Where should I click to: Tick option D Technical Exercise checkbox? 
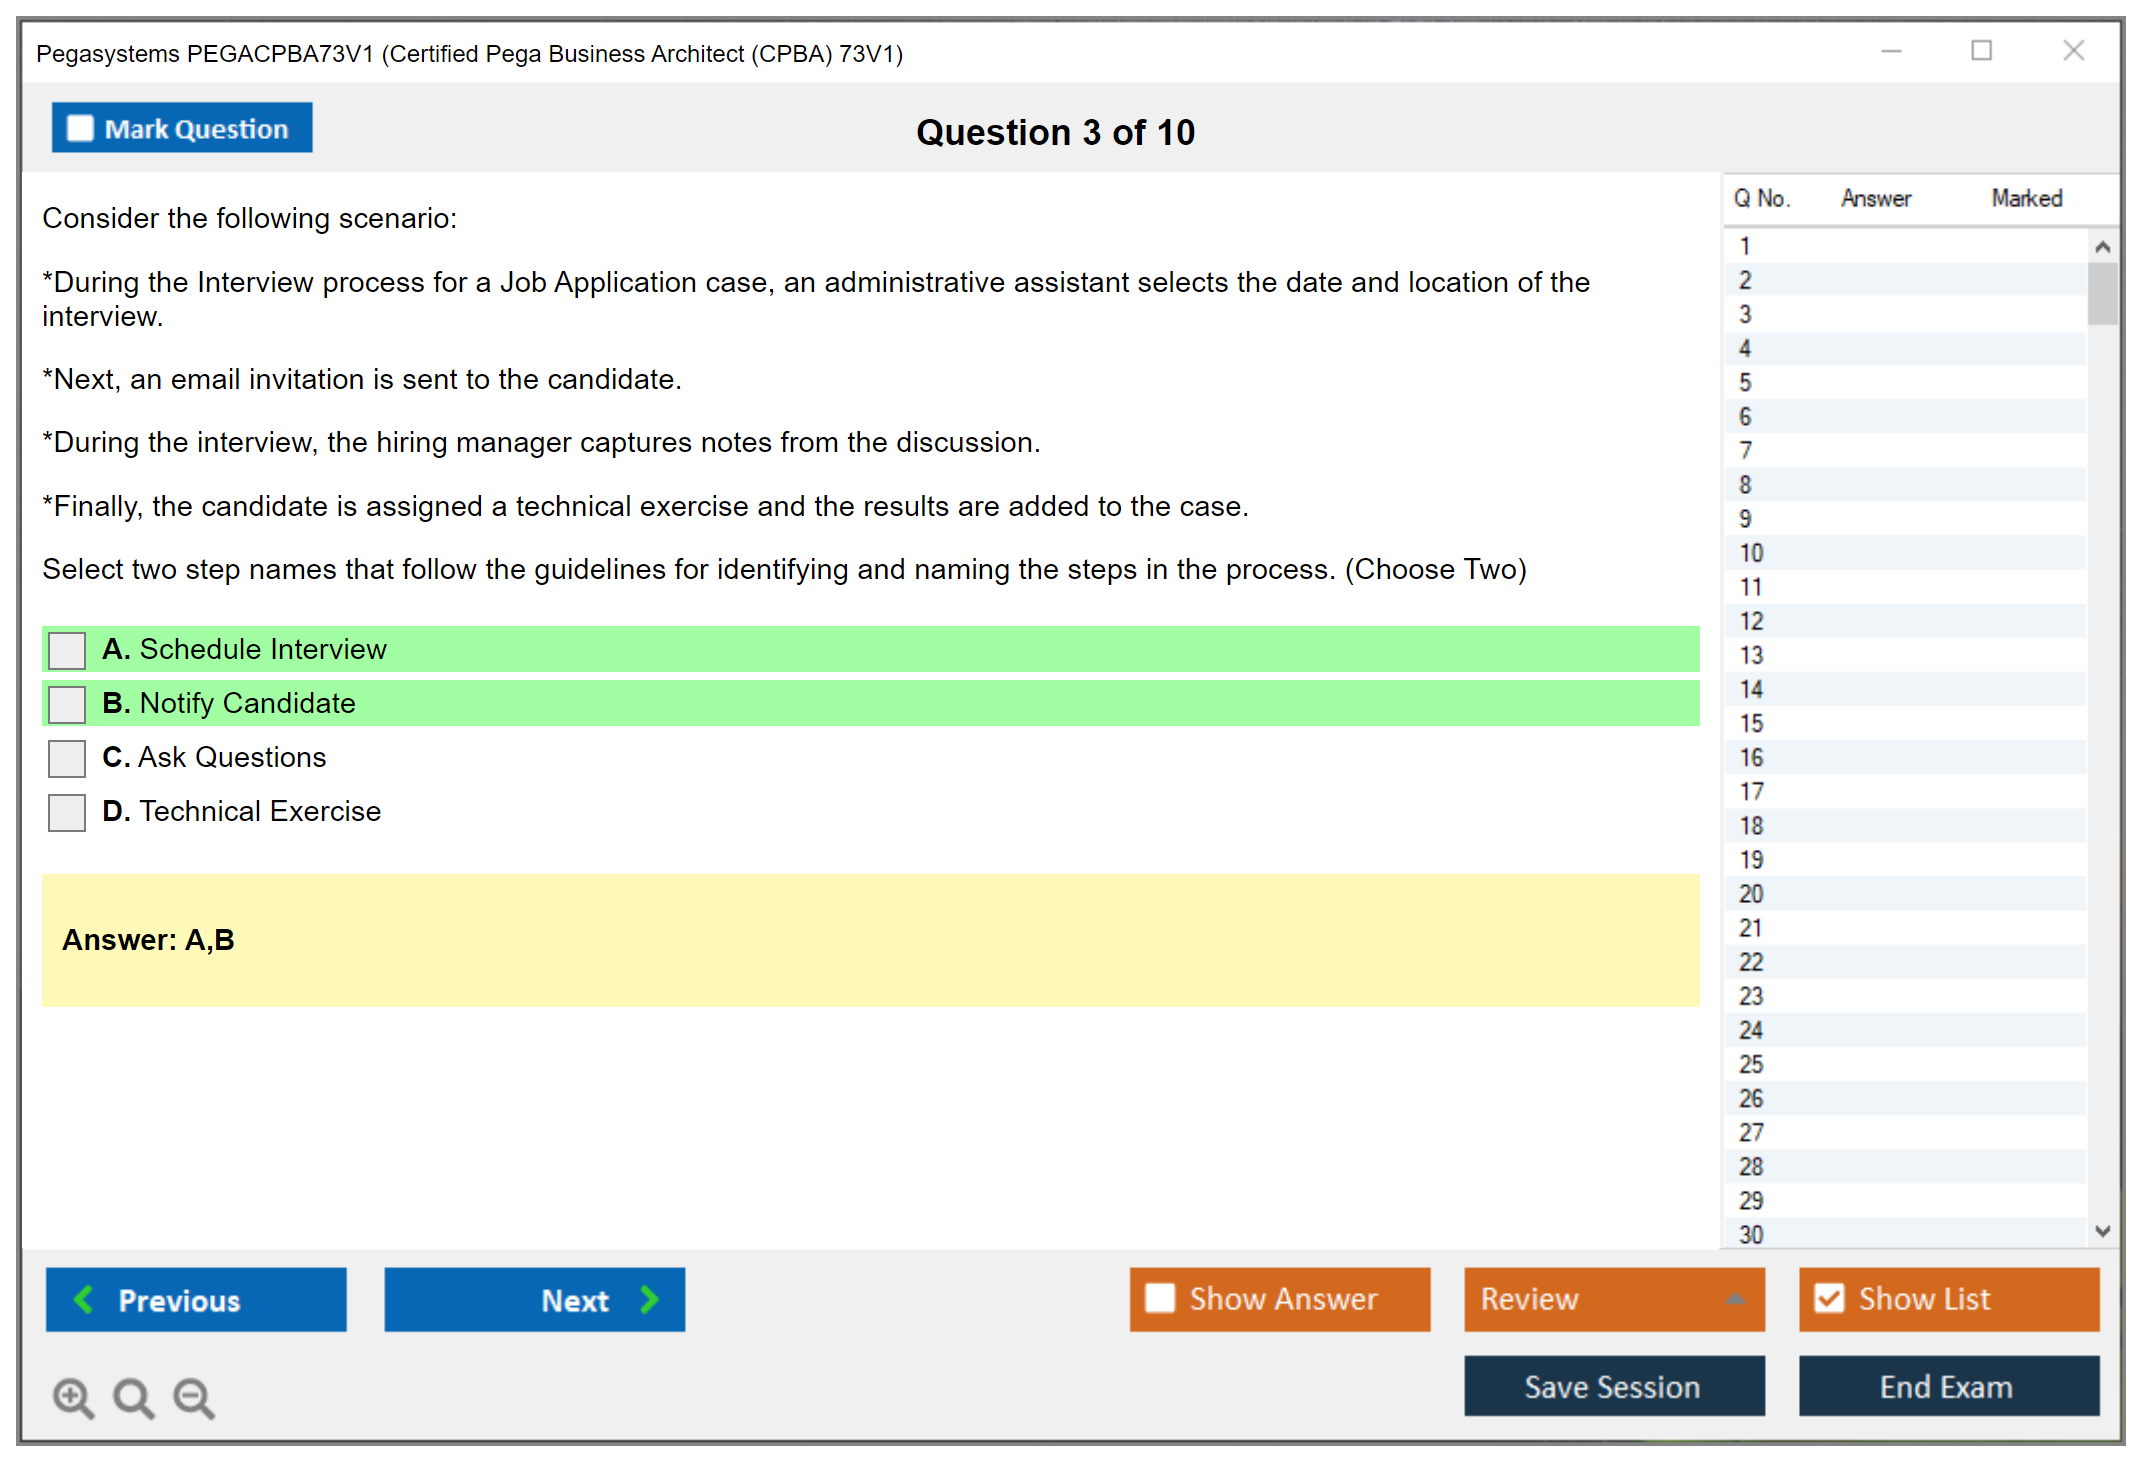pyautogui.click(x=67, y=812)
